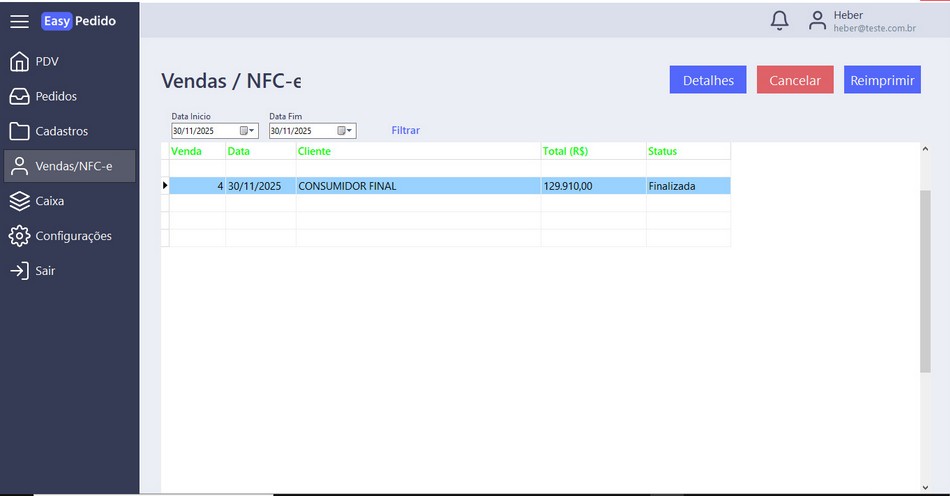Click the Caixa layers icon
This screenshot has width=950, height=496.
coord(19,201)
